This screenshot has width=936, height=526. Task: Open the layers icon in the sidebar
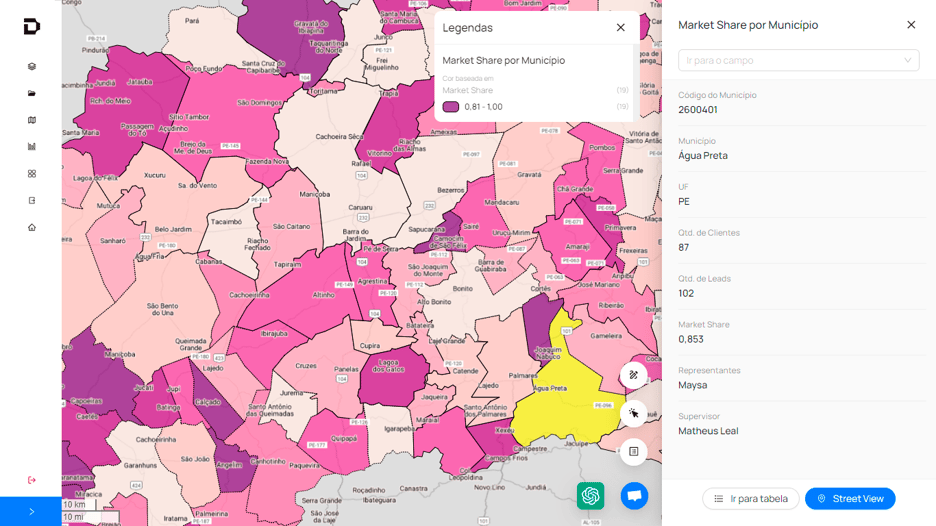click(x=32, y=66)
